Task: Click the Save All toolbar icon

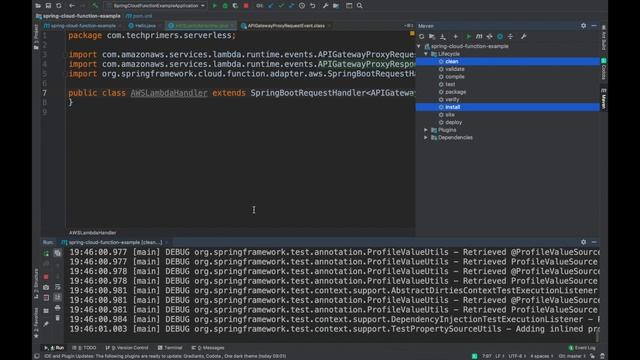Action: 48,6
